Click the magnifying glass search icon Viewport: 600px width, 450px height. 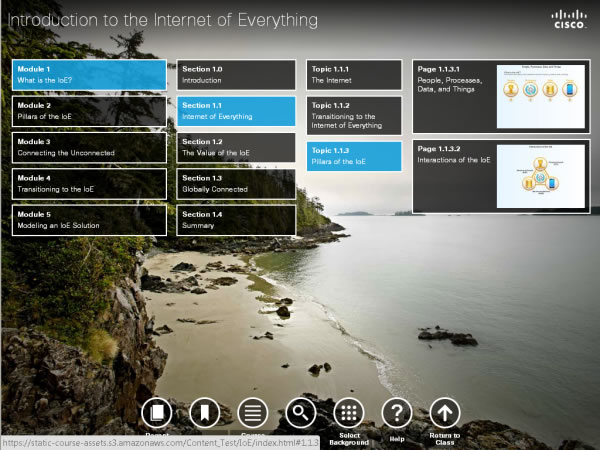(x=300, y=412)
